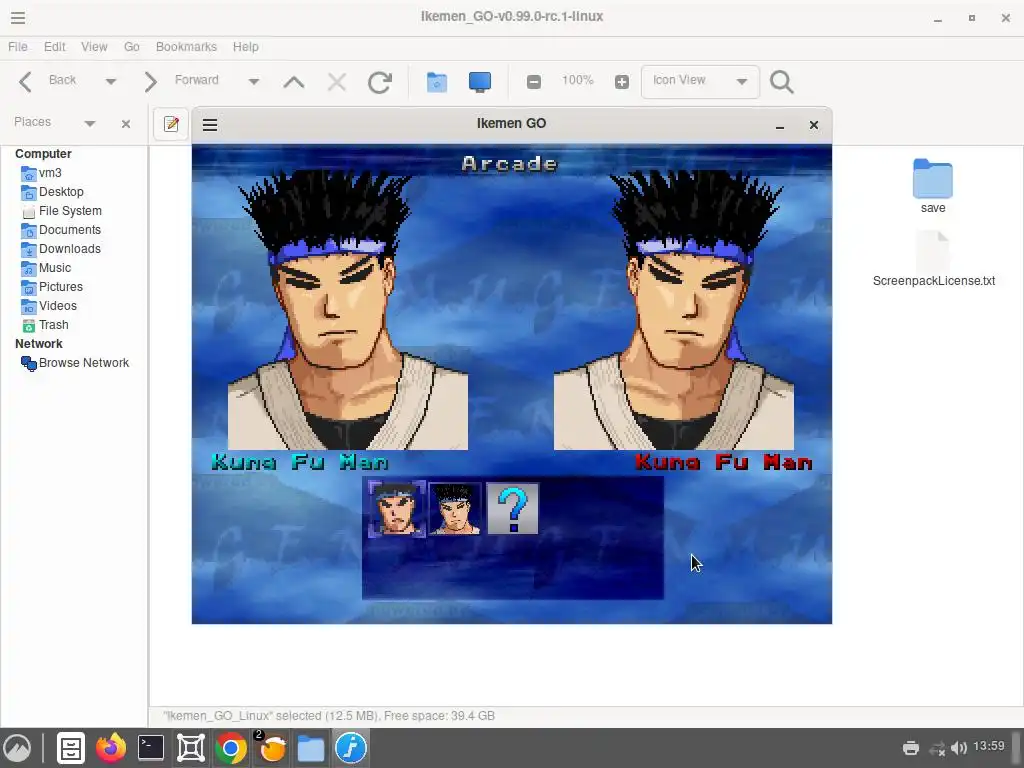Image resolution: width=1024 pixels, height=768 pixels.
Task: Open the Home folder toolbar icon
Action: coord(437,82)
